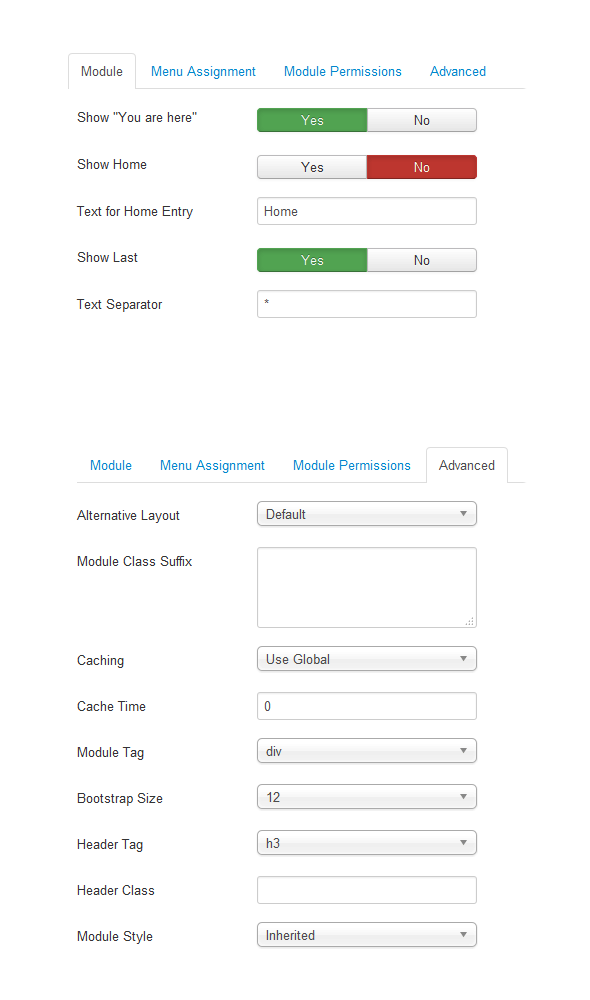
Task: Click the Text for Home Entry field
Action: (367, 211)
